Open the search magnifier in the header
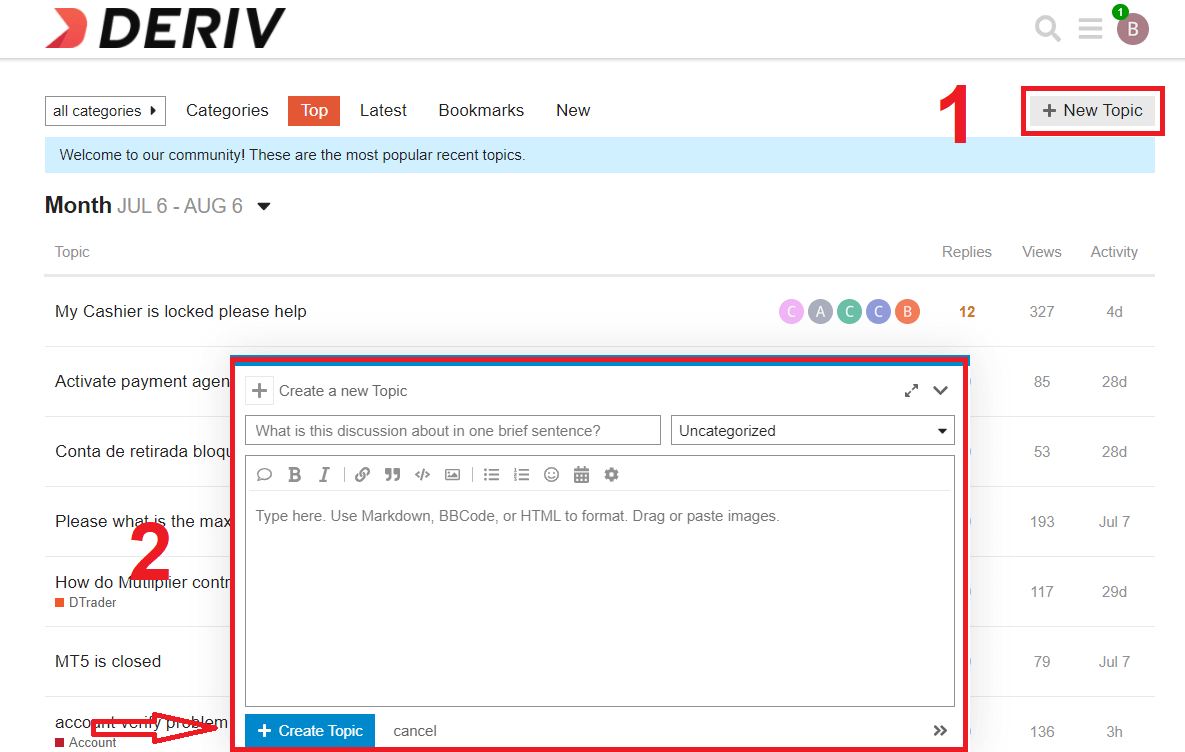The height and width of the screenshot is (752, 1185). point(1047,29)
